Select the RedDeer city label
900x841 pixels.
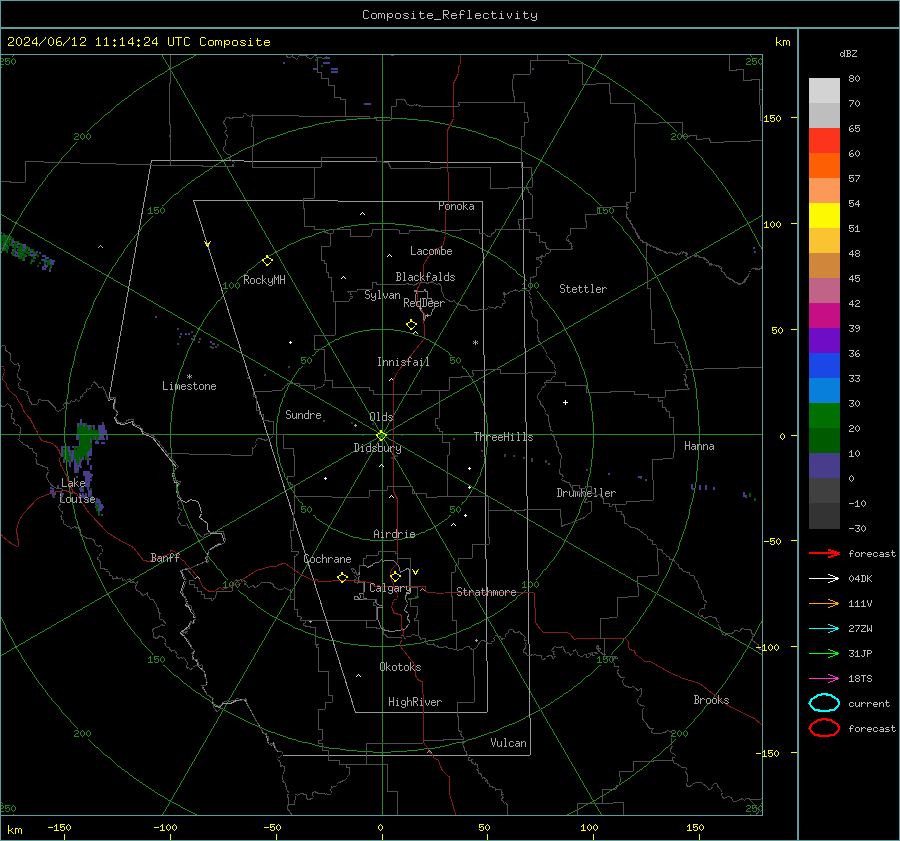point(424,303)
